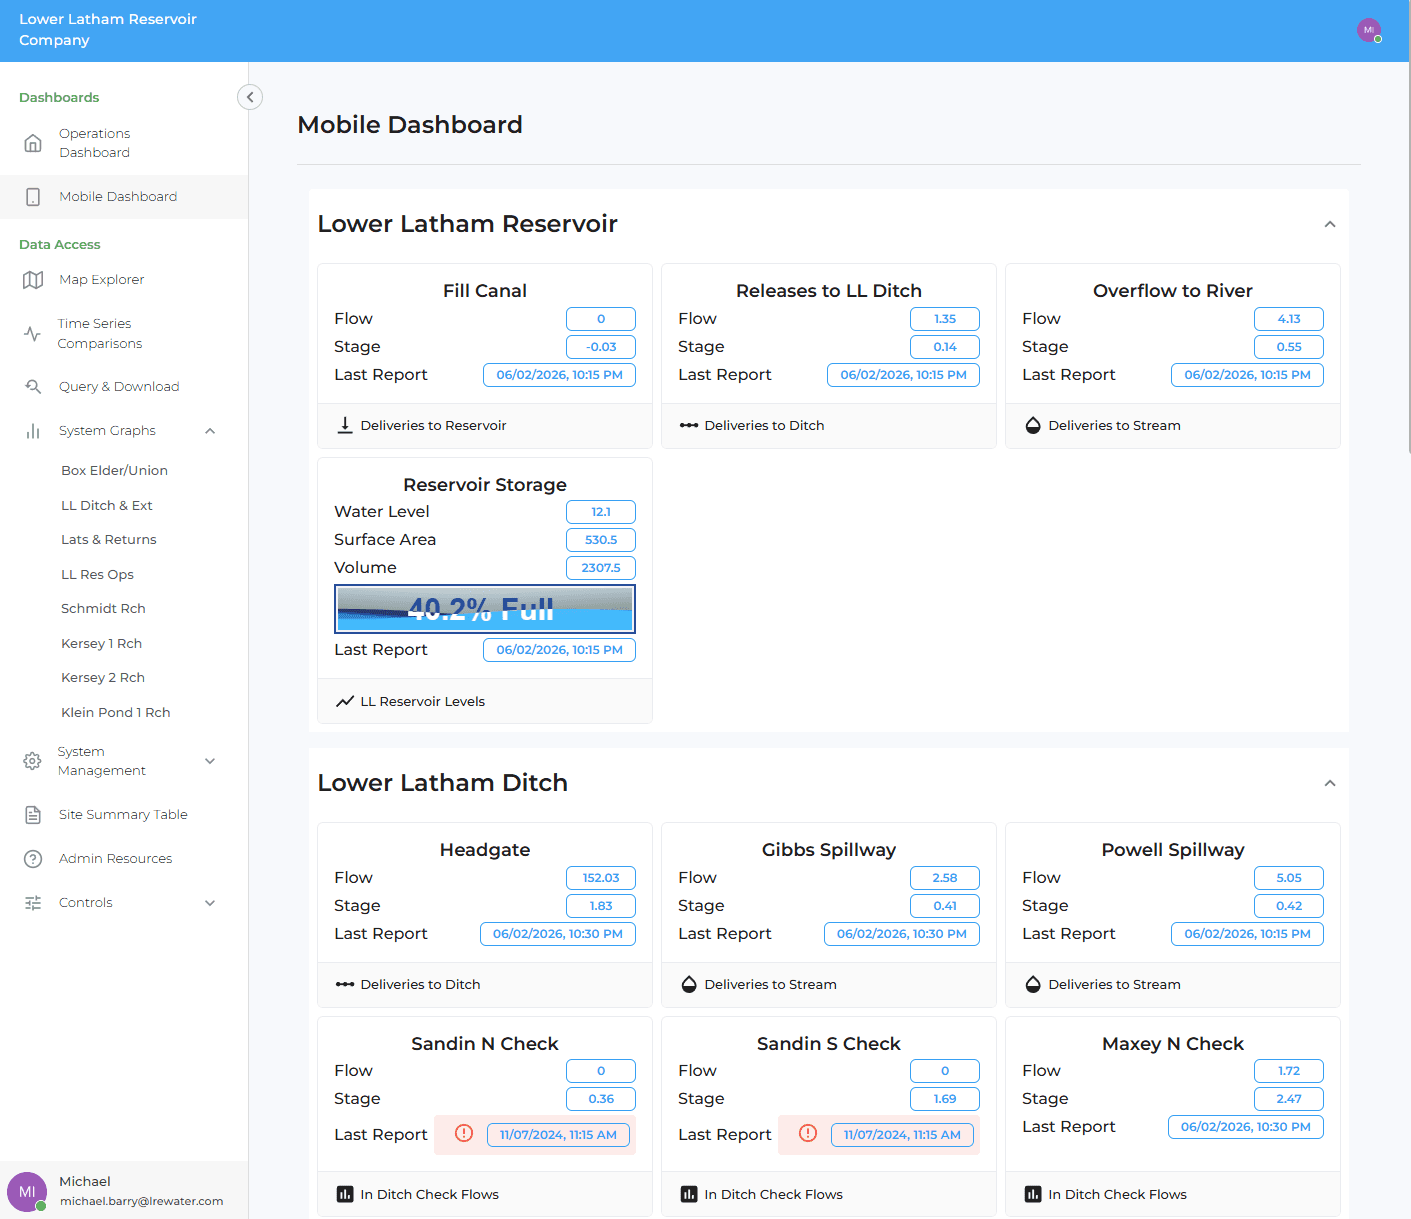This screenshot has width=1411, height=1219.
Task: Click the Gibbs Spillway last report timestamp
Action: (902, 934)
